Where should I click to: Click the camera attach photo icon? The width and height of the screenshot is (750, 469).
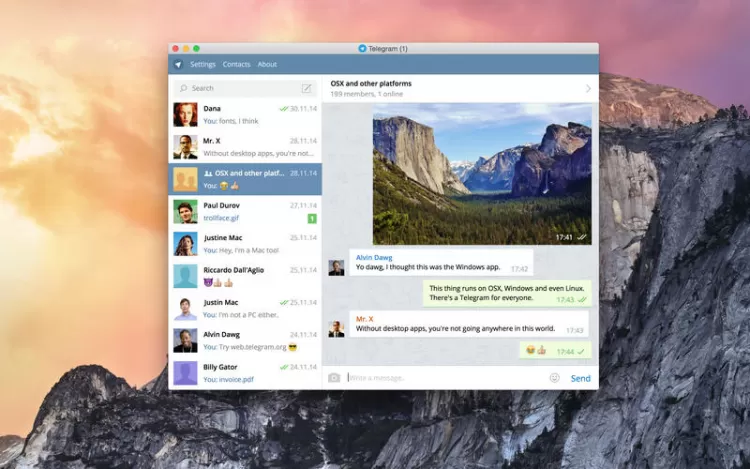coord(334,378)
